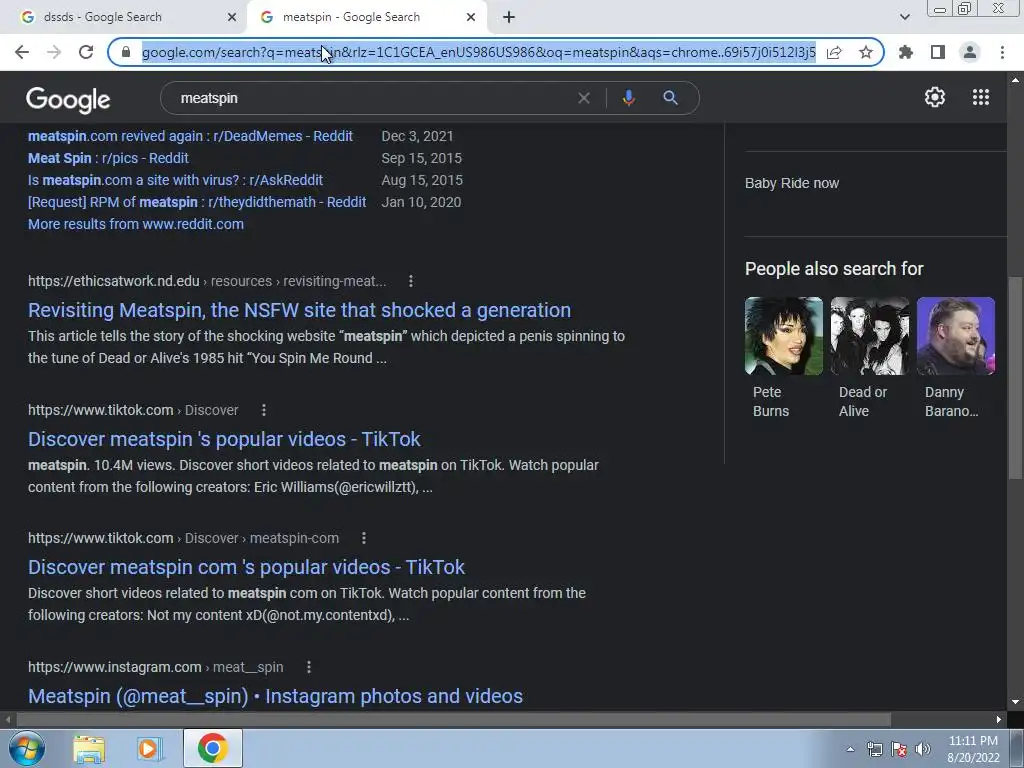Open 'meatspin.com revived again' Reddit link

190,136
